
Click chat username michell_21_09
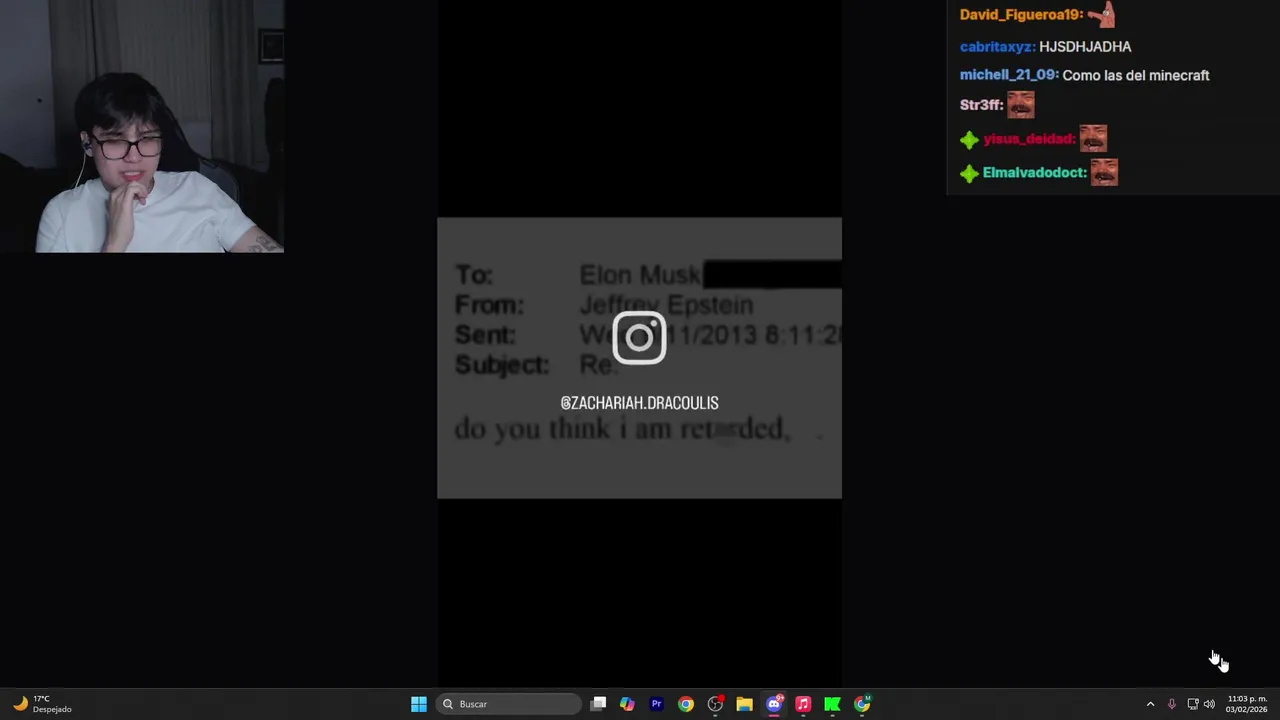(1009, 75)
